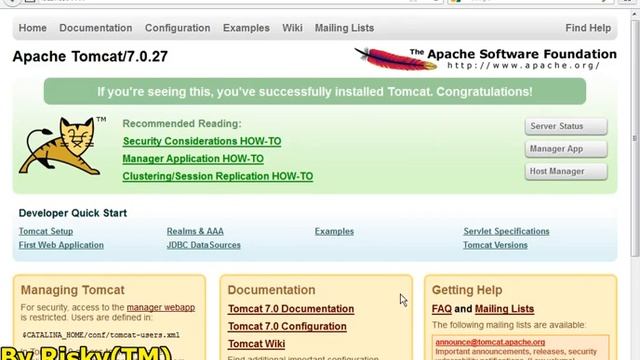
Task: Follow the manager webapp link
Action: [161, 307]
